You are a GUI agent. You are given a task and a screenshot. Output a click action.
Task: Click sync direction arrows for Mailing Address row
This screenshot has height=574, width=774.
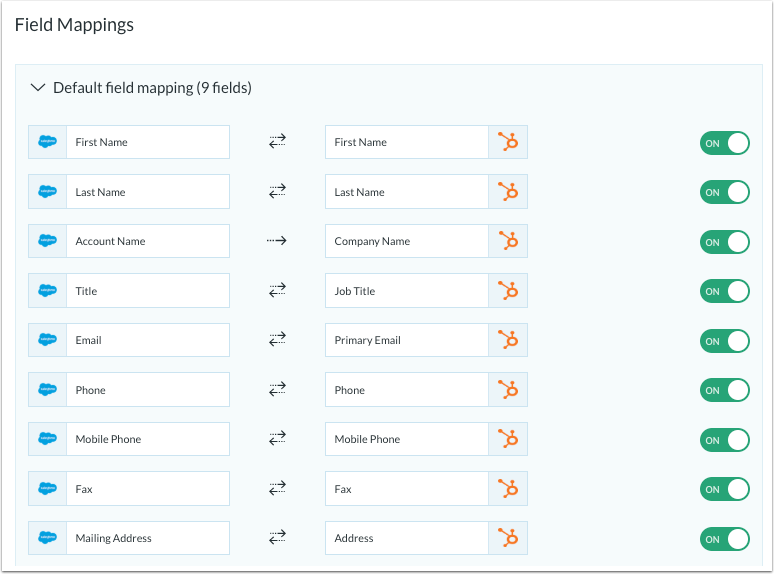coord(277,537)
